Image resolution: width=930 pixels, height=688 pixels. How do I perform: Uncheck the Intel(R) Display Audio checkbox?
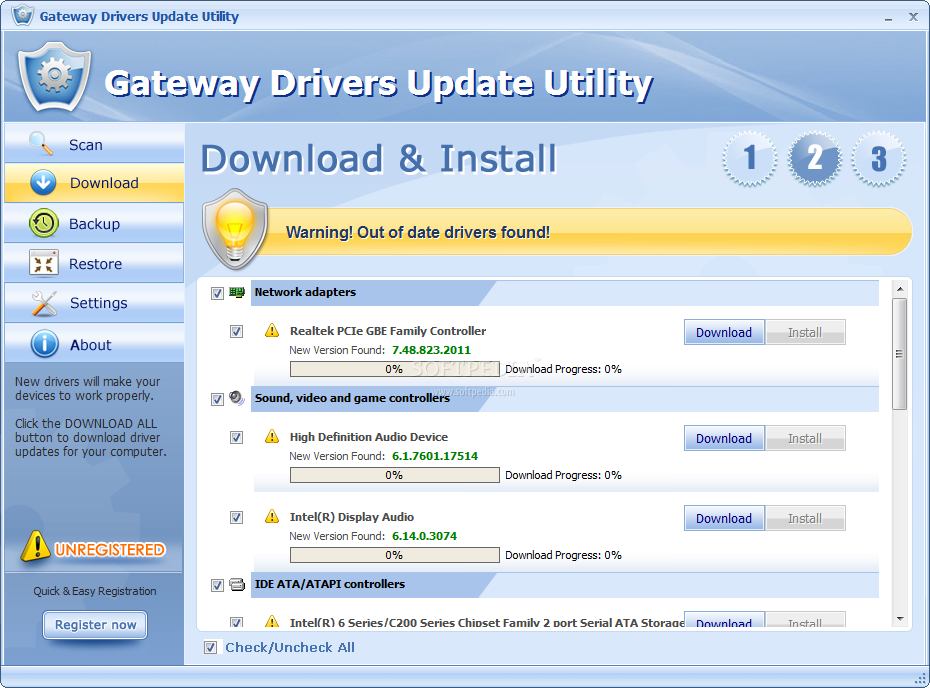[x=236, y=517]
